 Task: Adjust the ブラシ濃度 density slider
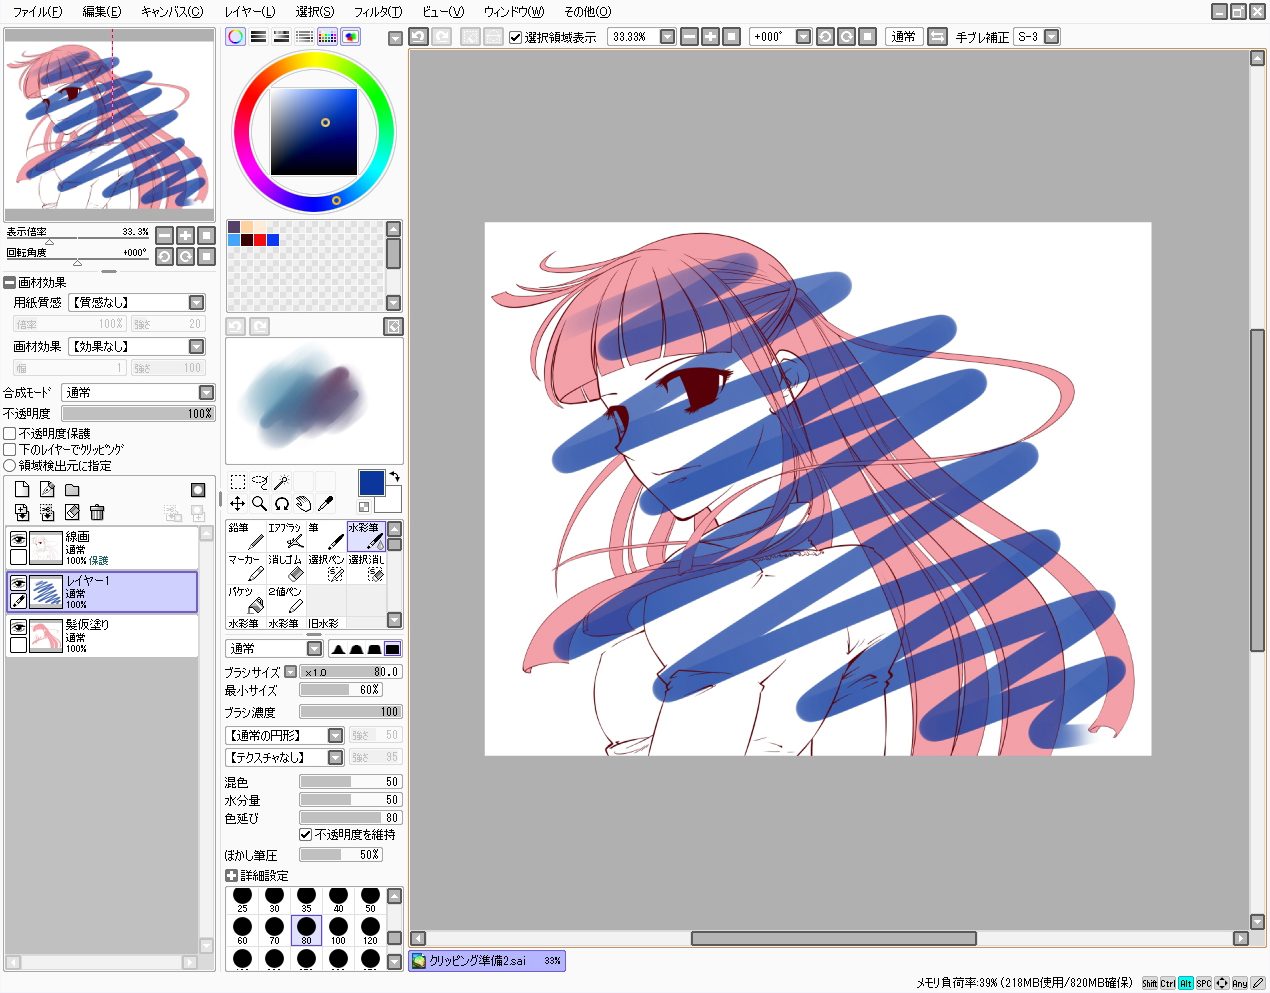pyautogui.click(x=350, y=712)
